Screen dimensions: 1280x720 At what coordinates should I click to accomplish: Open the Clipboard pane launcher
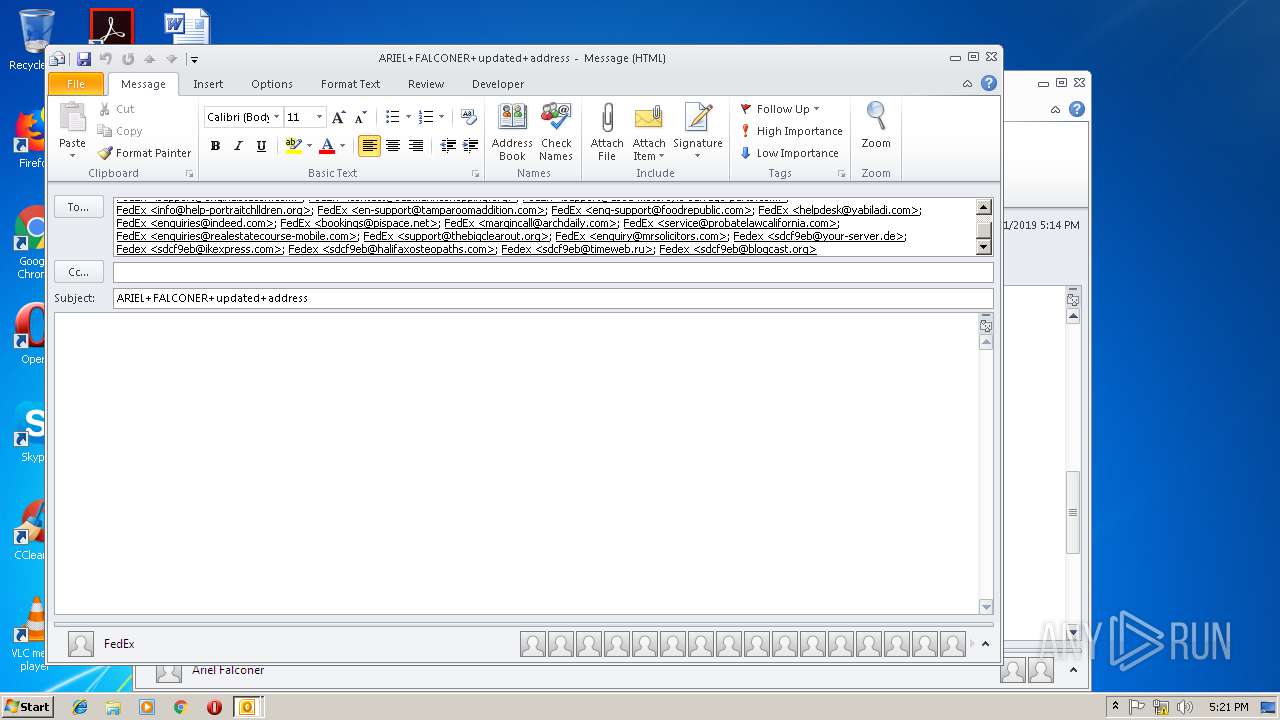pos(189,174)
